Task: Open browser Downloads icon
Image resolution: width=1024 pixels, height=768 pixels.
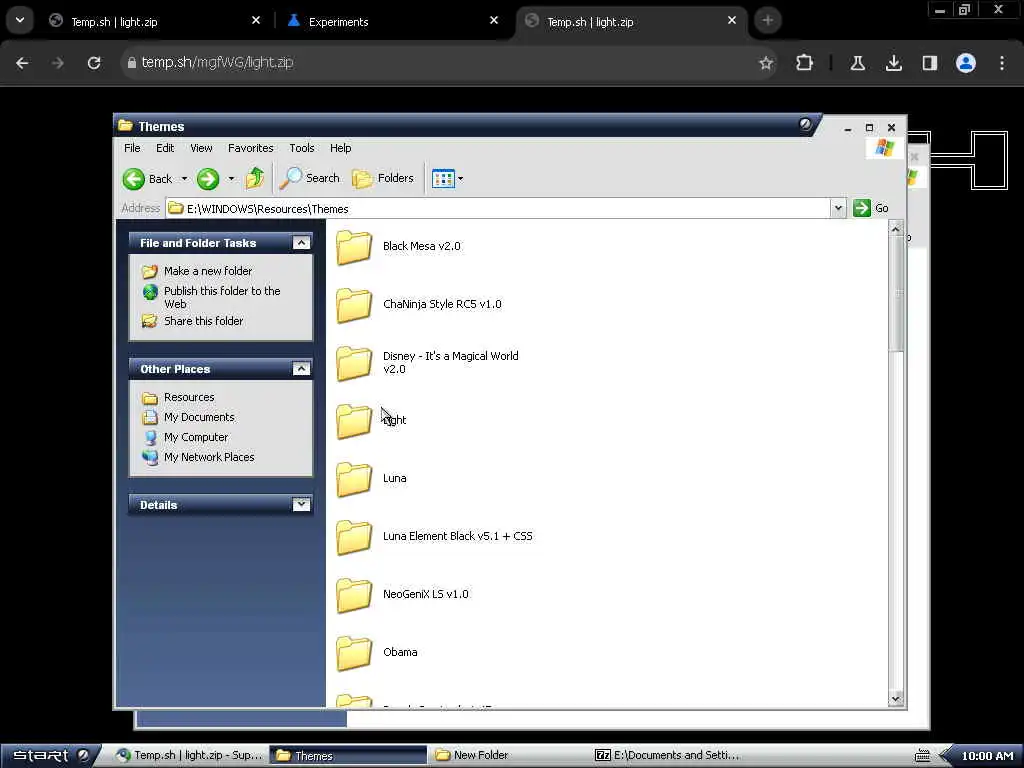Action: (x=893, y=63)
